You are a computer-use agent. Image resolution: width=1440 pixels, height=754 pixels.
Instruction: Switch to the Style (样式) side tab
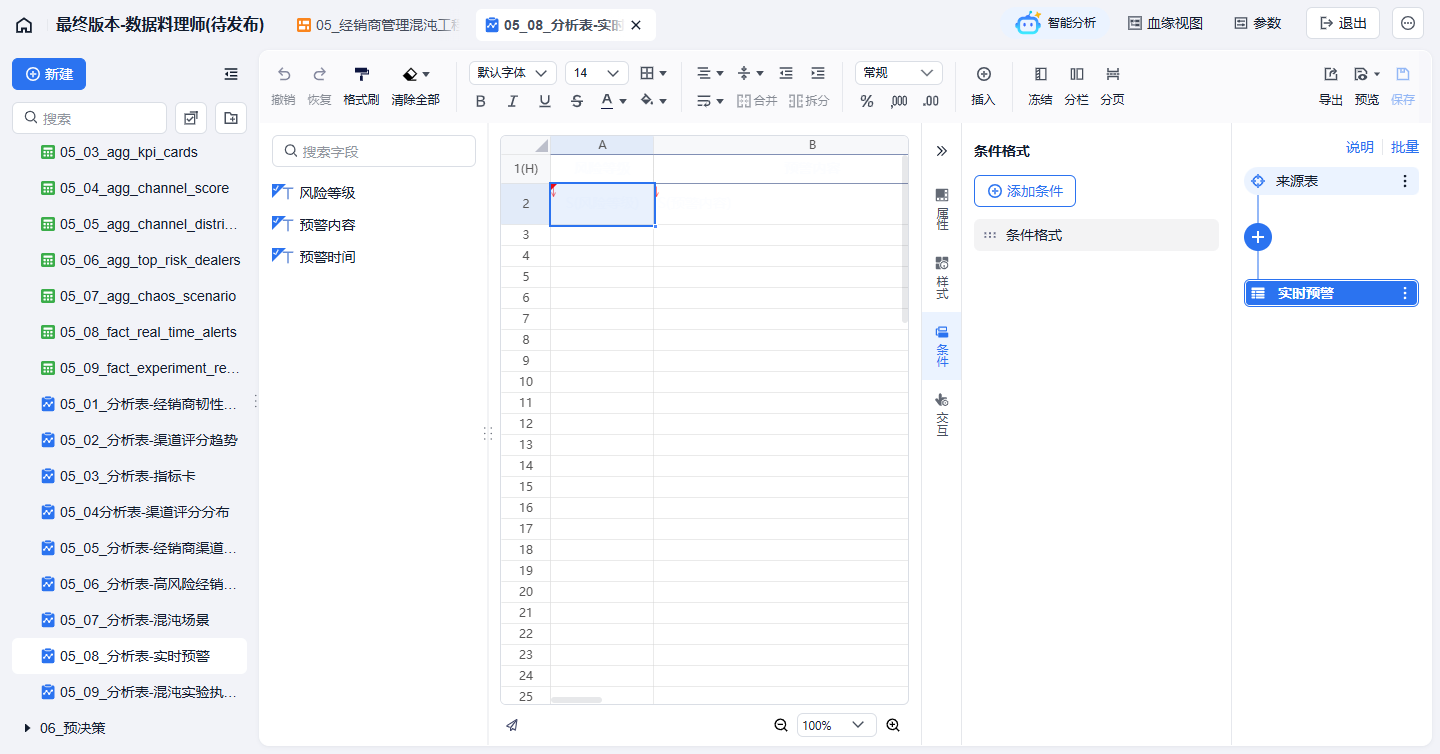tap(941, 277)
